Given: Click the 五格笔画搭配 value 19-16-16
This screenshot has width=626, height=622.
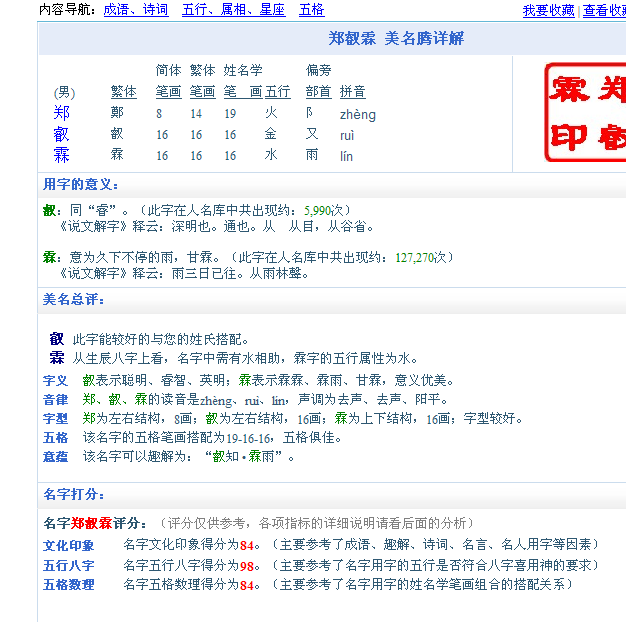Looking at the screenshot, I should pyautogui.click(x=248, y=439).
